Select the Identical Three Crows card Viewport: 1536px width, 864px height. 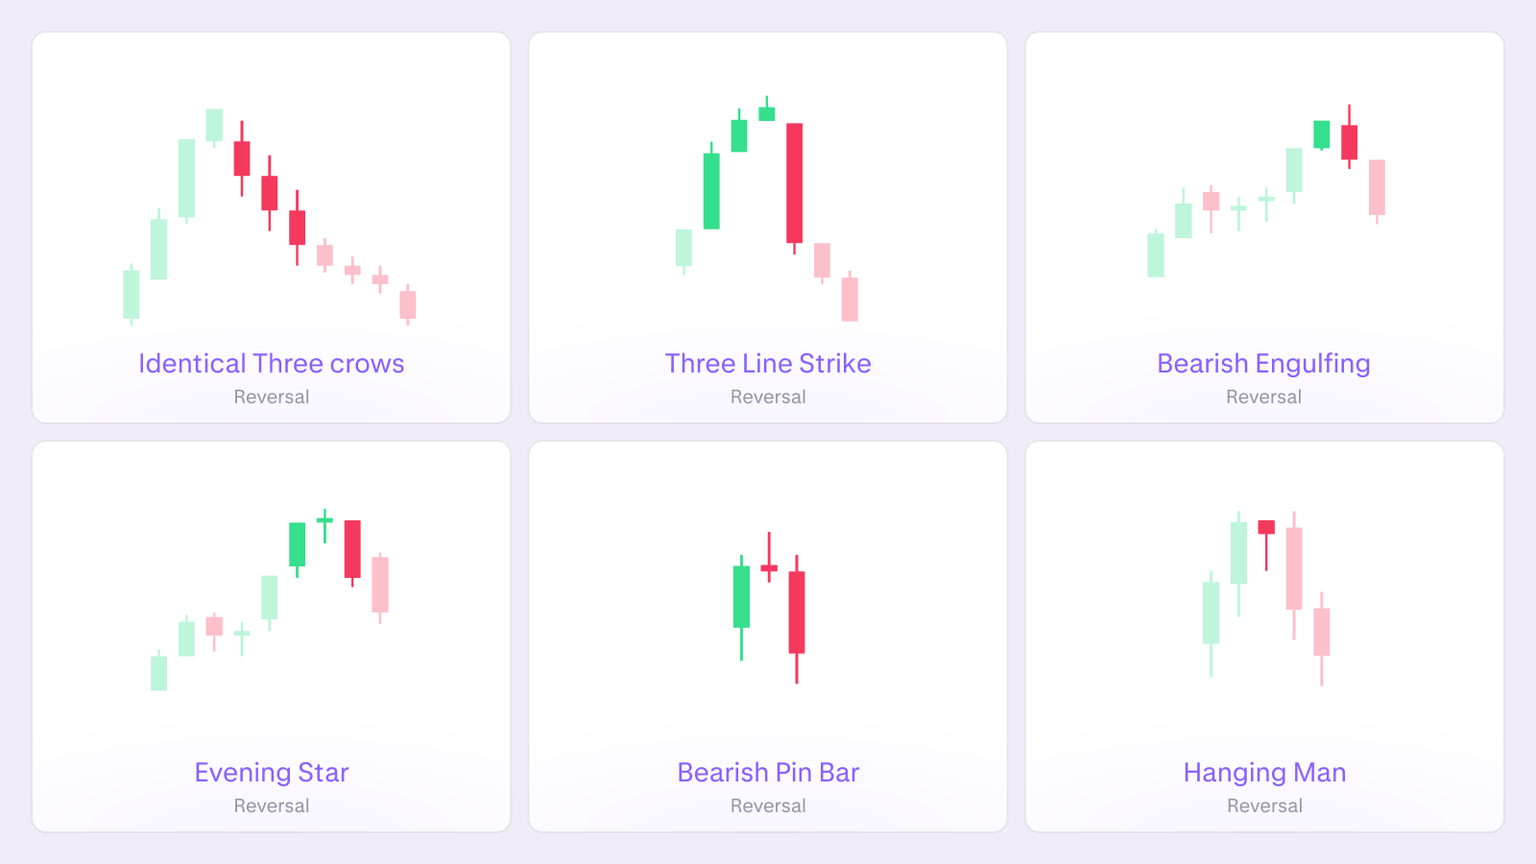tap(271, 226)
